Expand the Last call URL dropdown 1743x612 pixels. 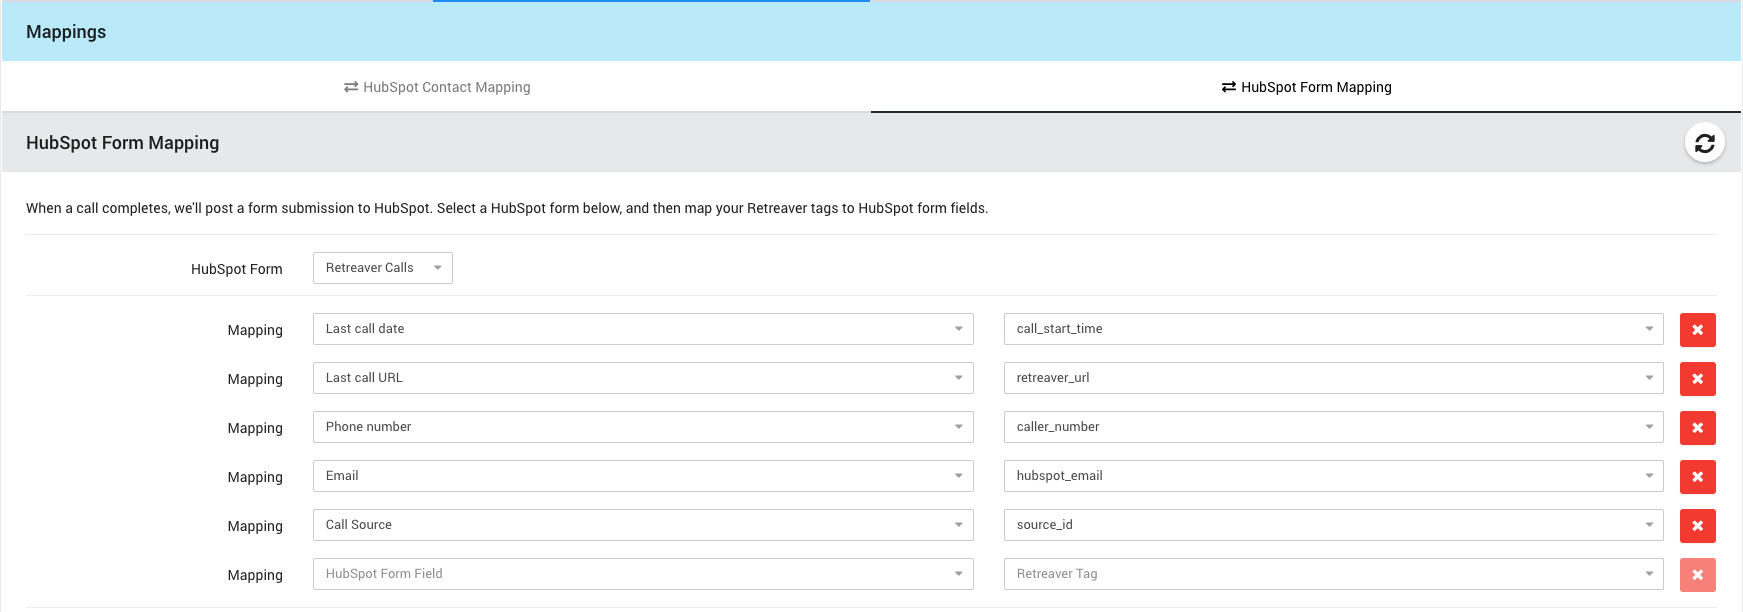(642, 378)
